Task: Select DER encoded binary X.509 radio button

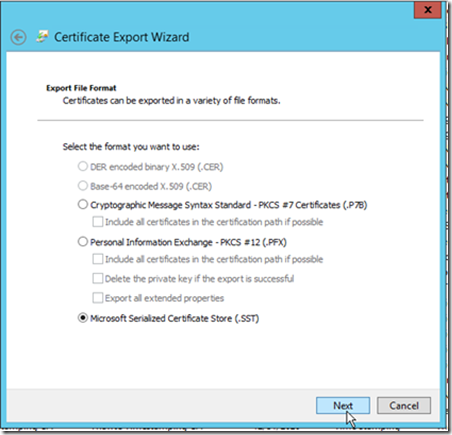Action: 83,166
